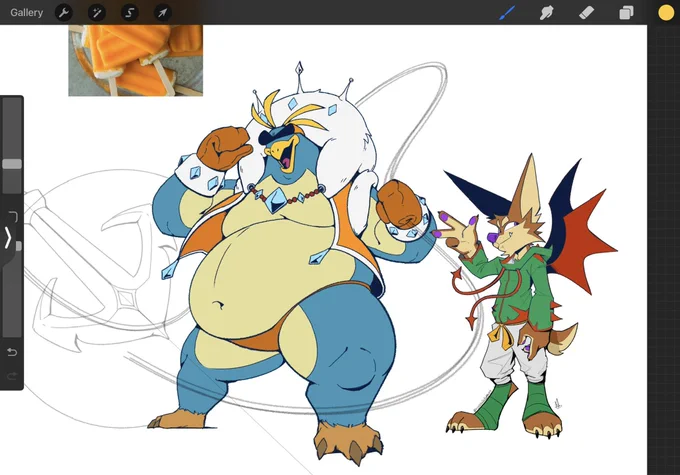Open the Layers panel
This screenshot has width=680, height=475.
(x=626, y=13)
